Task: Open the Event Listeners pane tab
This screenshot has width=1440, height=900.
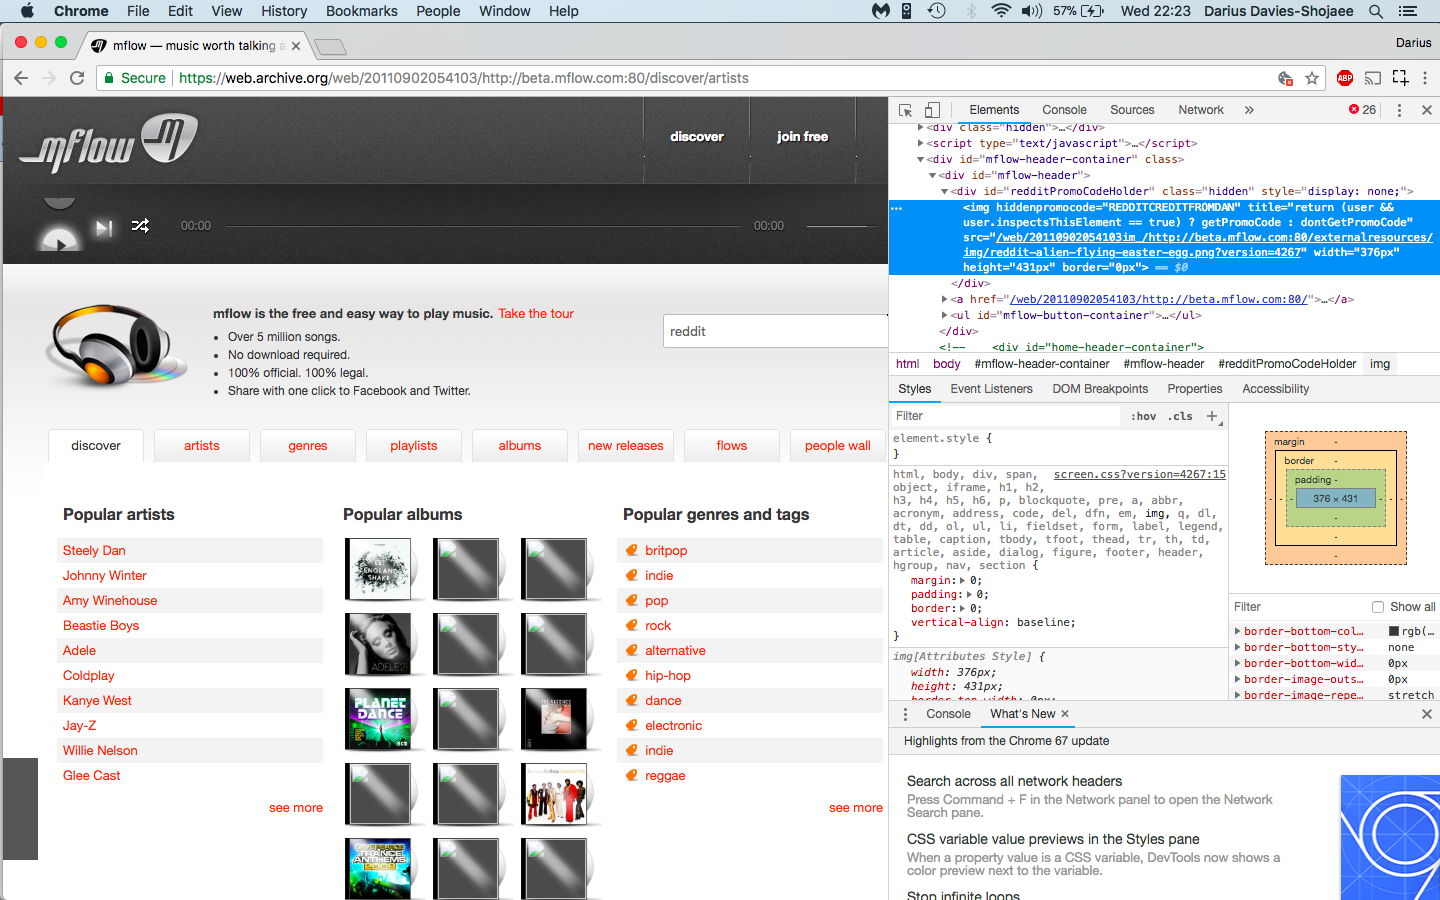Action: click(991, 389)
